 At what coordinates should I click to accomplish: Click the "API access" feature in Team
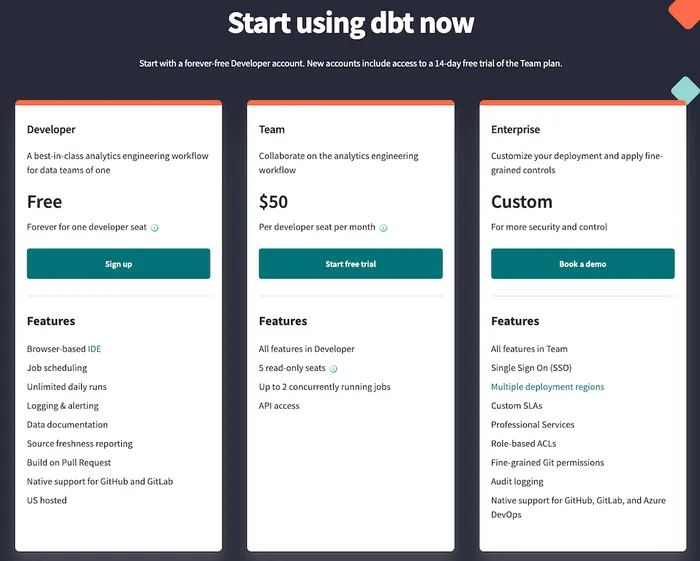(279, 406)
